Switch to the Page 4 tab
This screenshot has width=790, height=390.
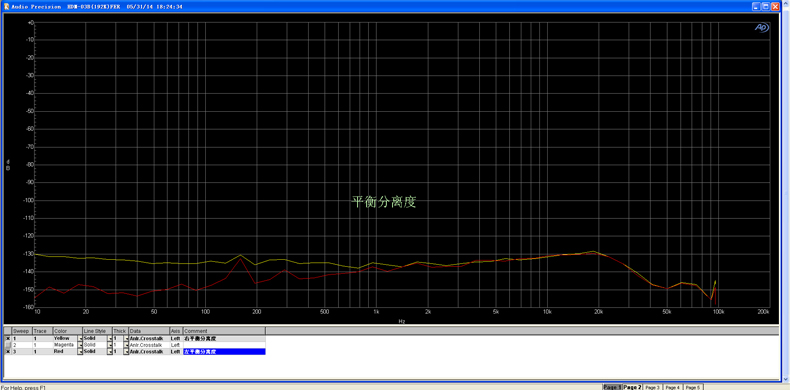point(672,387)
